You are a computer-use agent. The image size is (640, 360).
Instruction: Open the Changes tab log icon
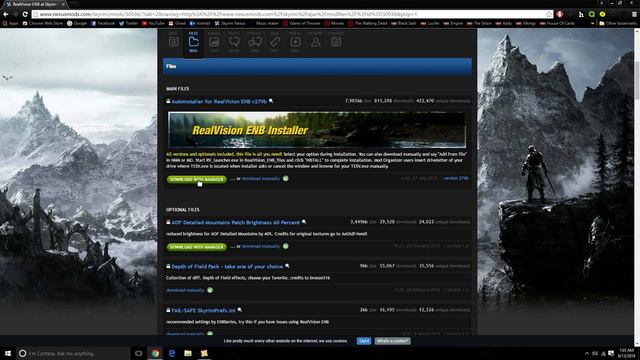coord(336,42)
